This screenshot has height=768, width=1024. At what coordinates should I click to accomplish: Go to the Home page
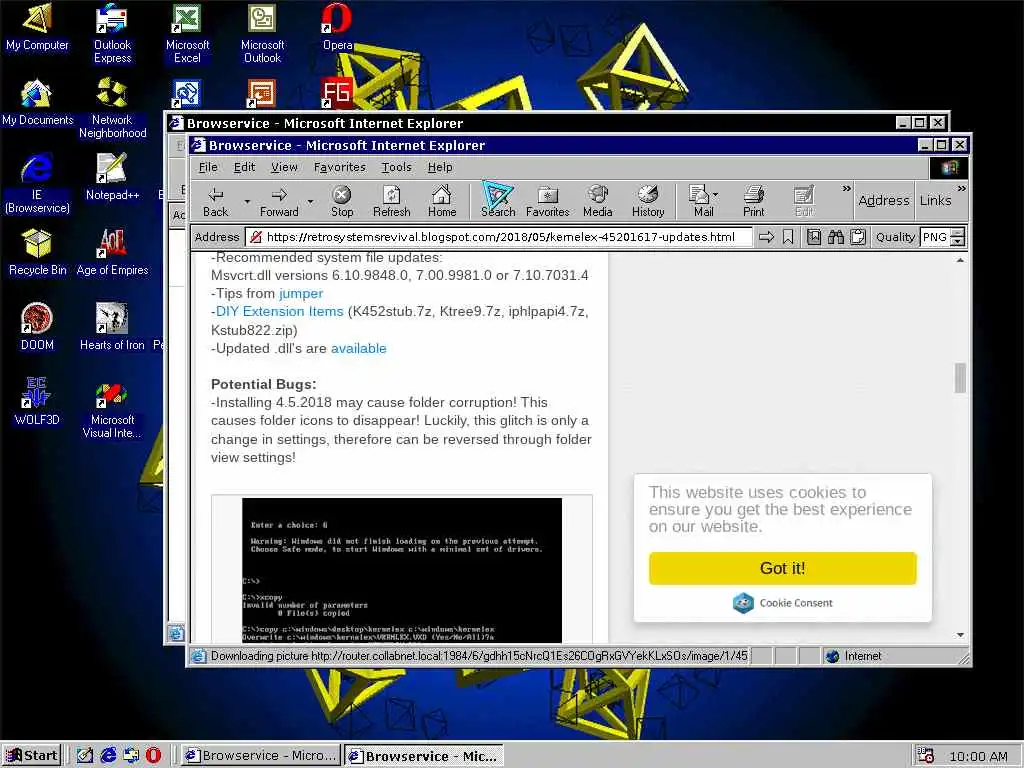[441, 200]
